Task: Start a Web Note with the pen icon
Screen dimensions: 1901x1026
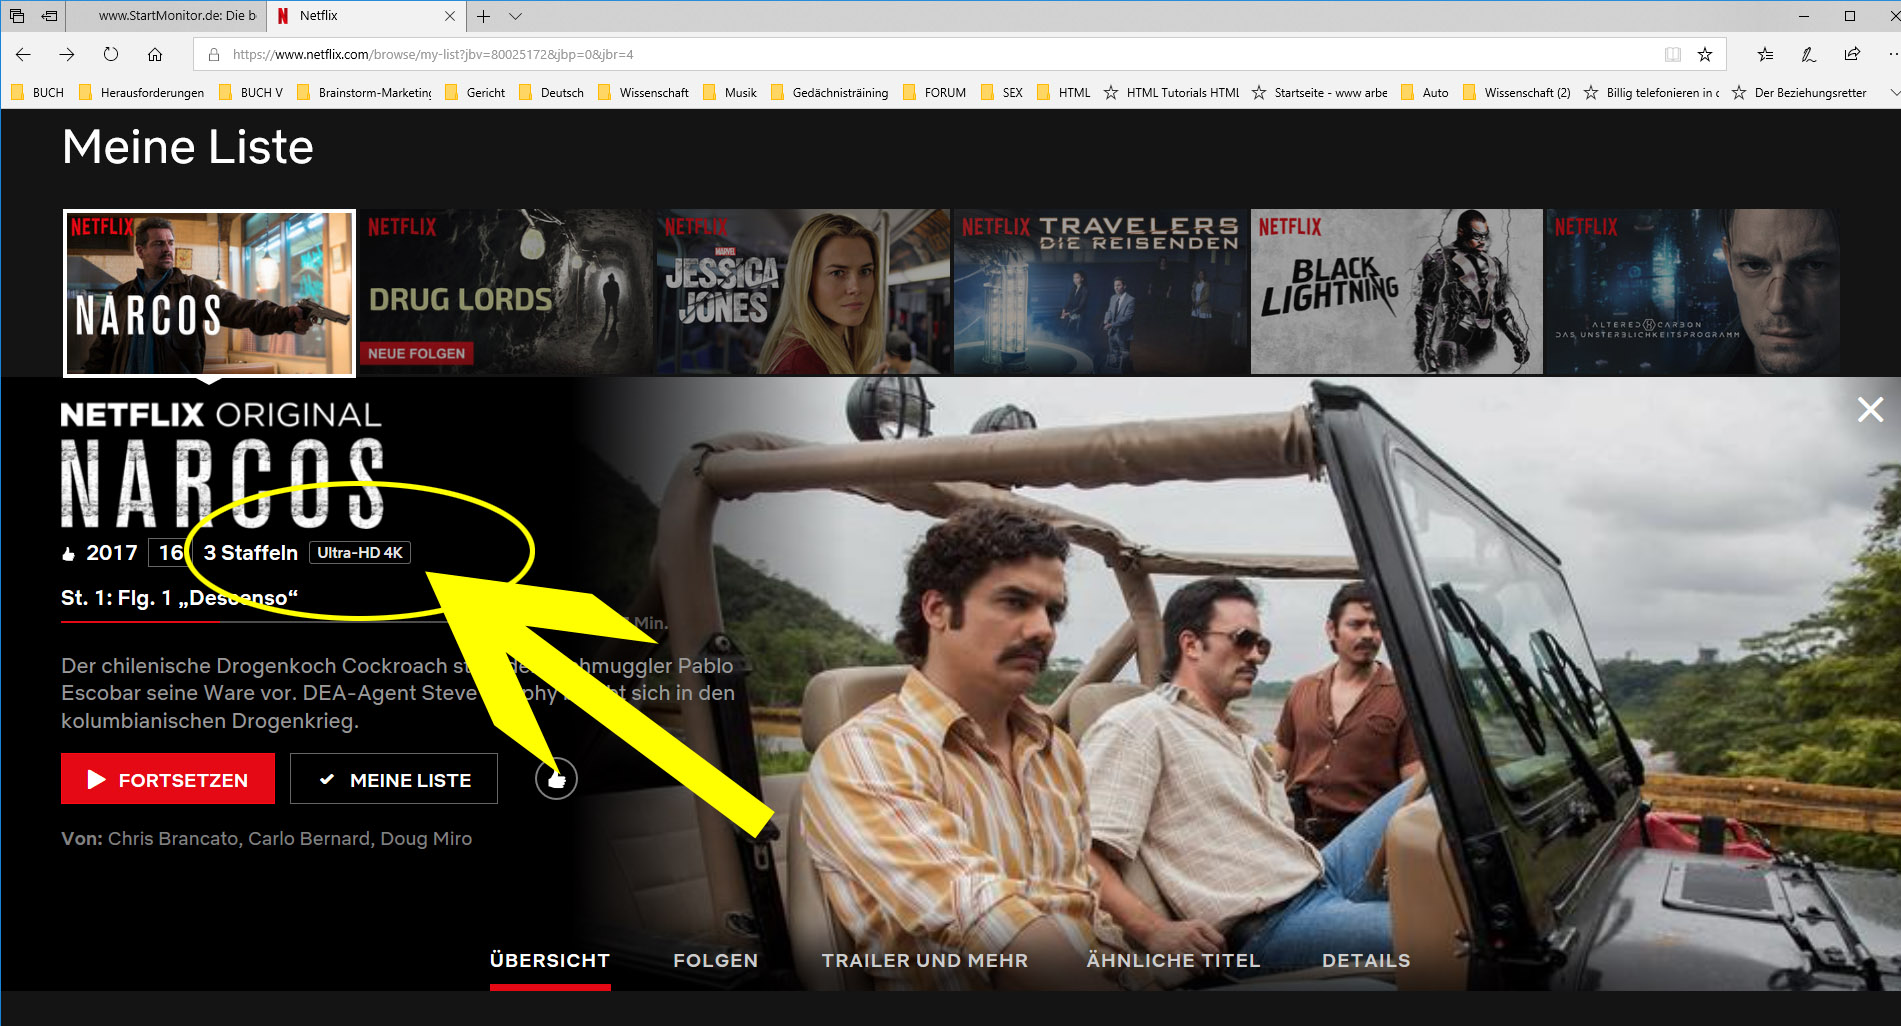Action: coord(1808,54)
